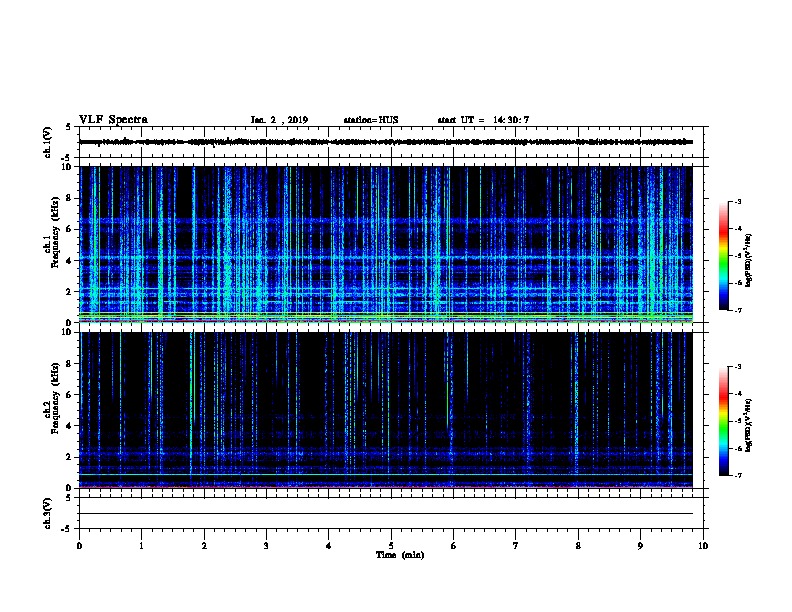Click the time axis end label '10'
792x612 pixels.
[x=703, y=546]
